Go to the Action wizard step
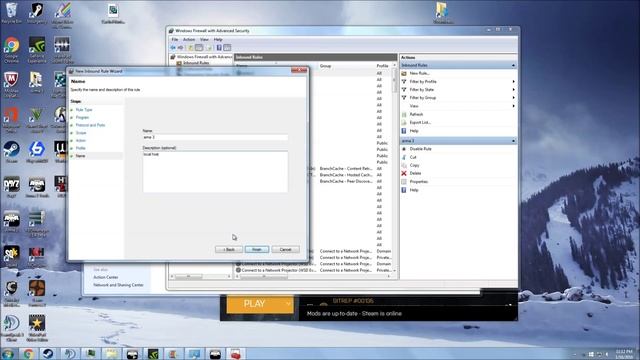 [x=80, y=141]
